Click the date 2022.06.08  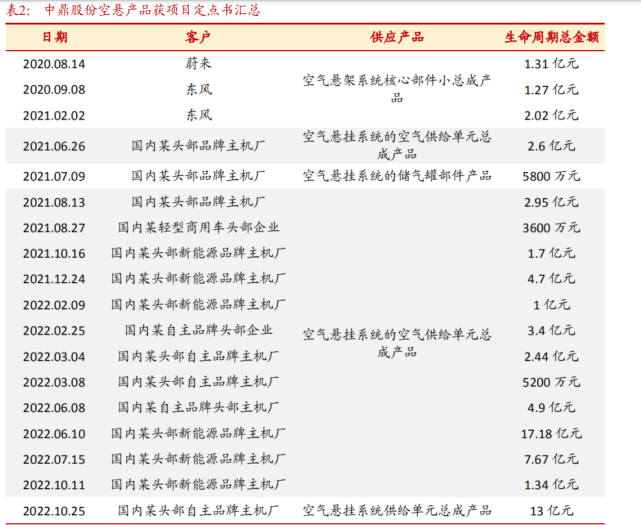54,408
